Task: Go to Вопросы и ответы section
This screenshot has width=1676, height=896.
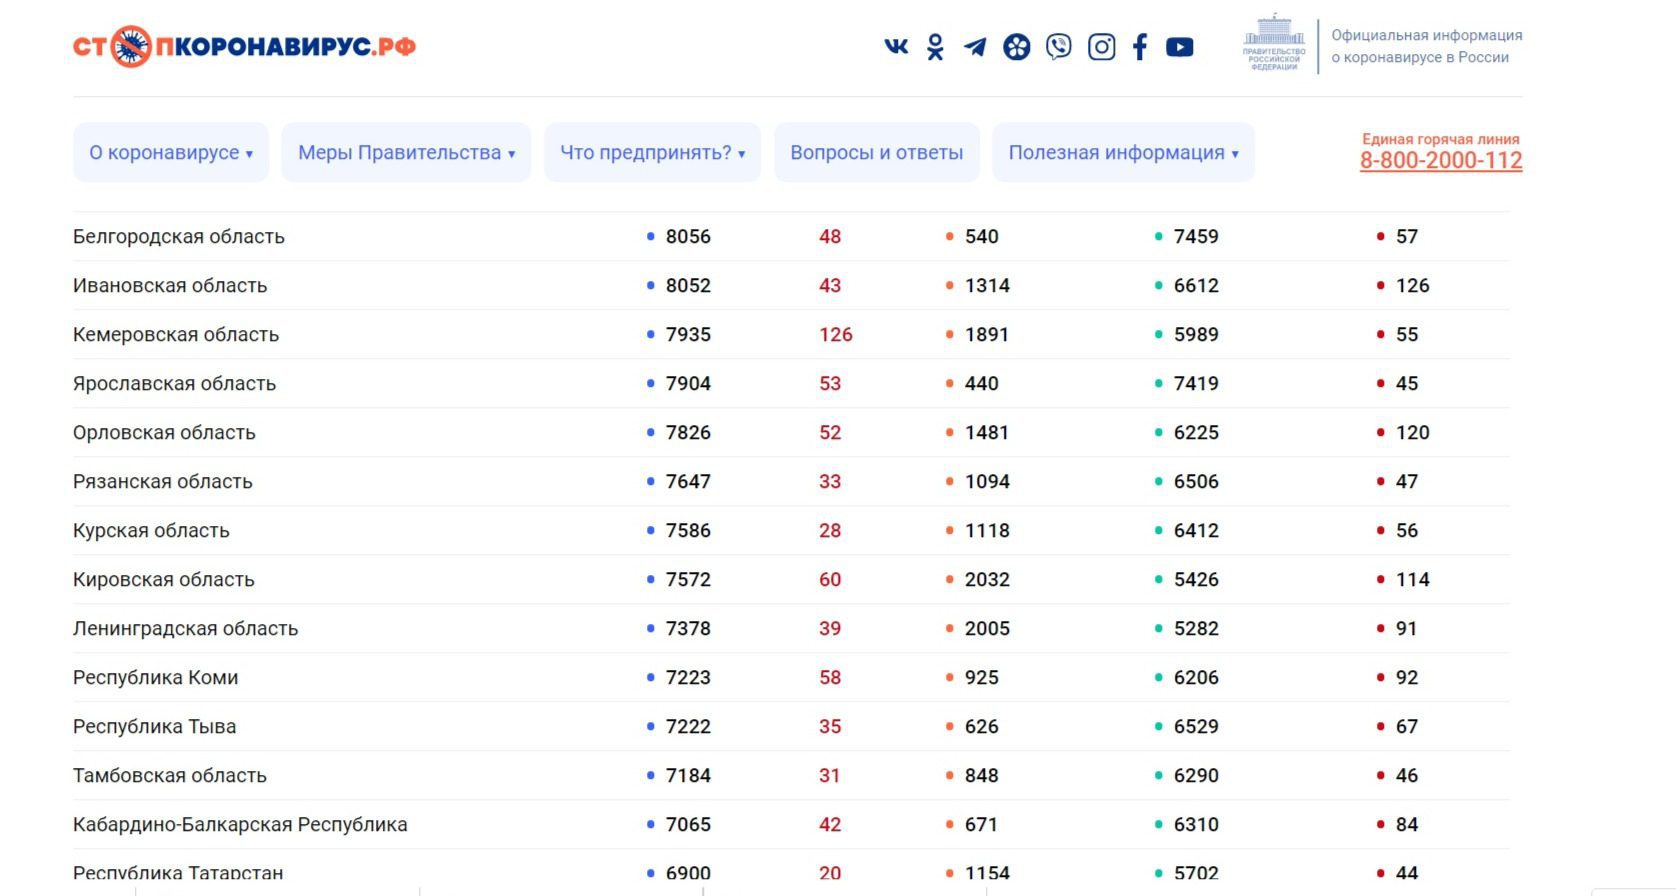Action: 876,153
